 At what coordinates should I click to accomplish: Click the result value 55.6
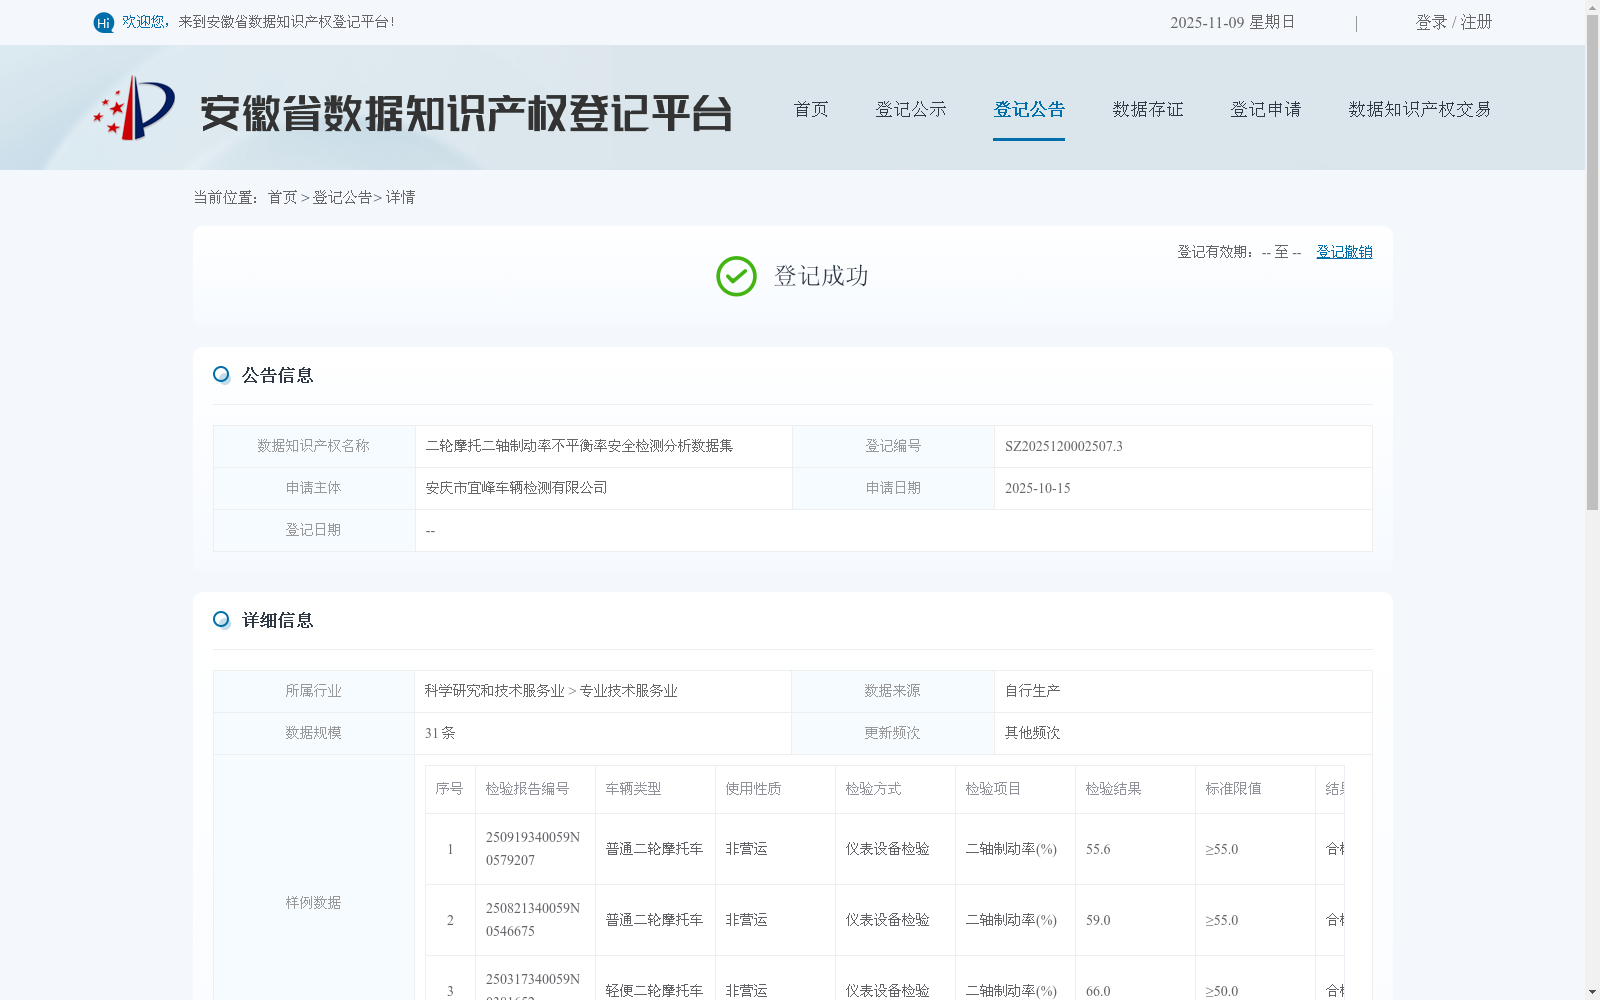[x=1098, y=849]
